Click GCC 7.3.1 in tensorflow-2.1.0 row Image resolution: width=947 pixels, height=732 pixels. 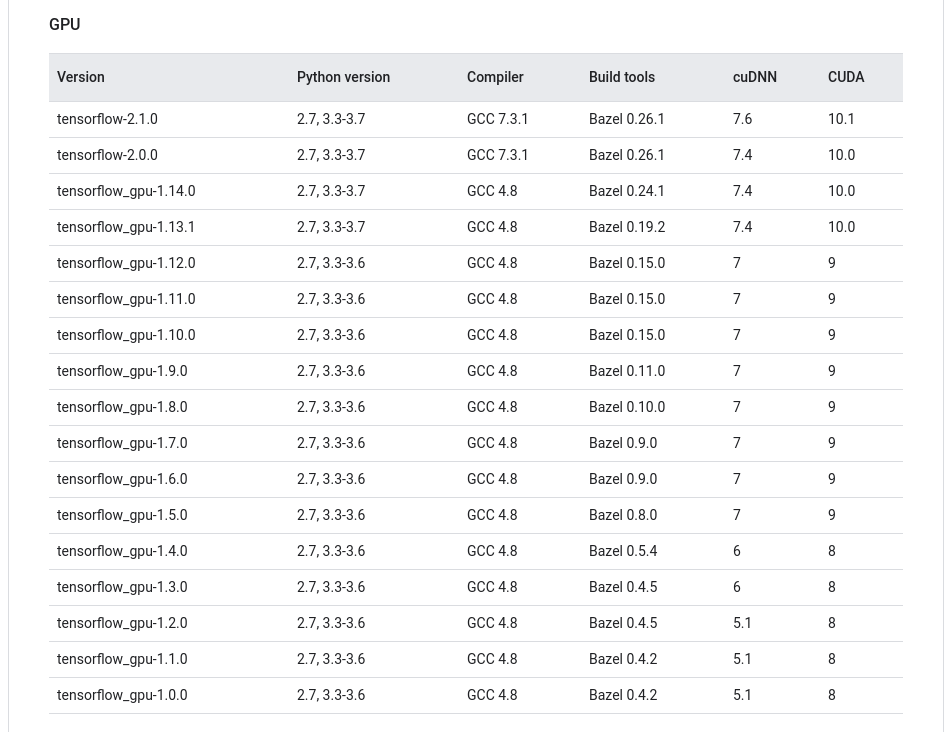click(x=497, y=119)
